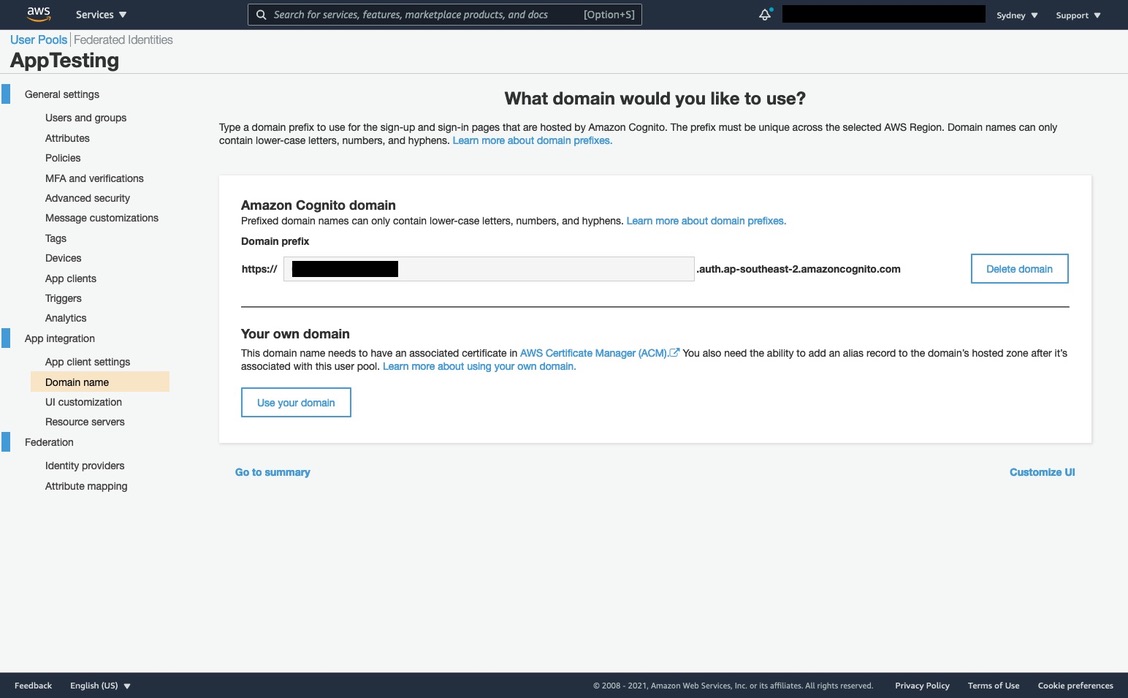Click Go to summary link
The image size is (1128, 698).
click(272, 472)
